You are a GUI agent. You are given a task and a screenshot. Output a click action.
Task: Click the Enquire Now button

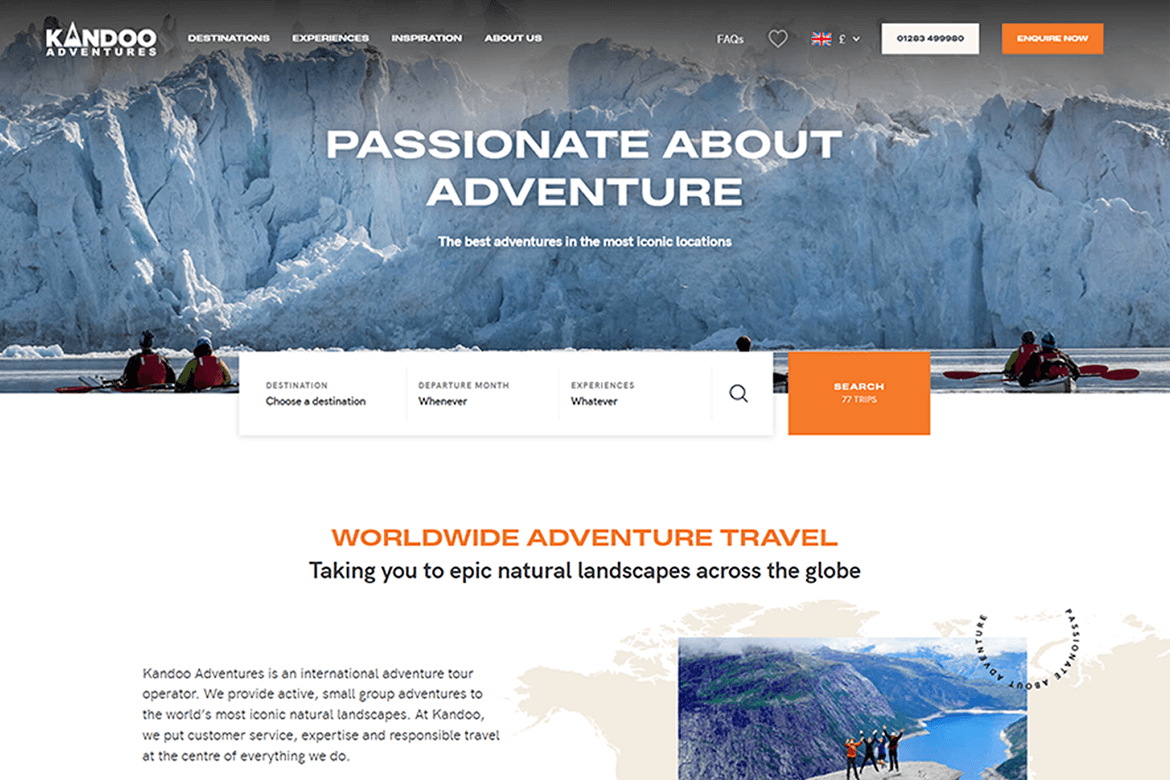tap(1052, 39)
